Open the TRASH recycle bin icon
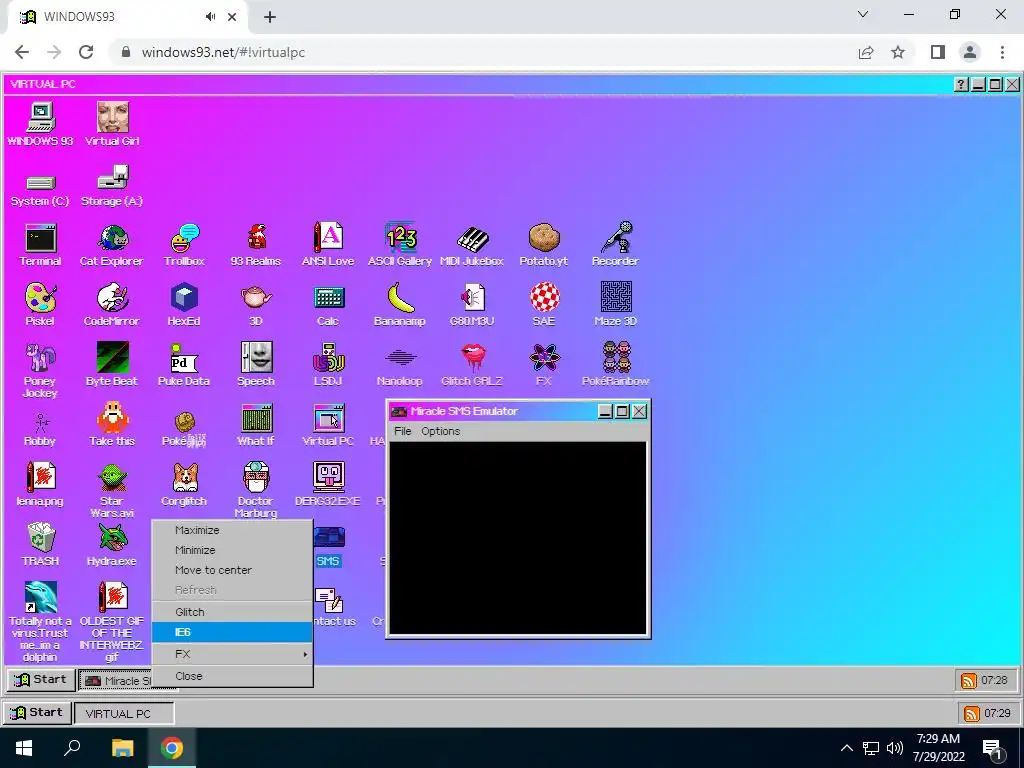The width and height of the screenshot is (1024, 768). (x=40, y=545)
